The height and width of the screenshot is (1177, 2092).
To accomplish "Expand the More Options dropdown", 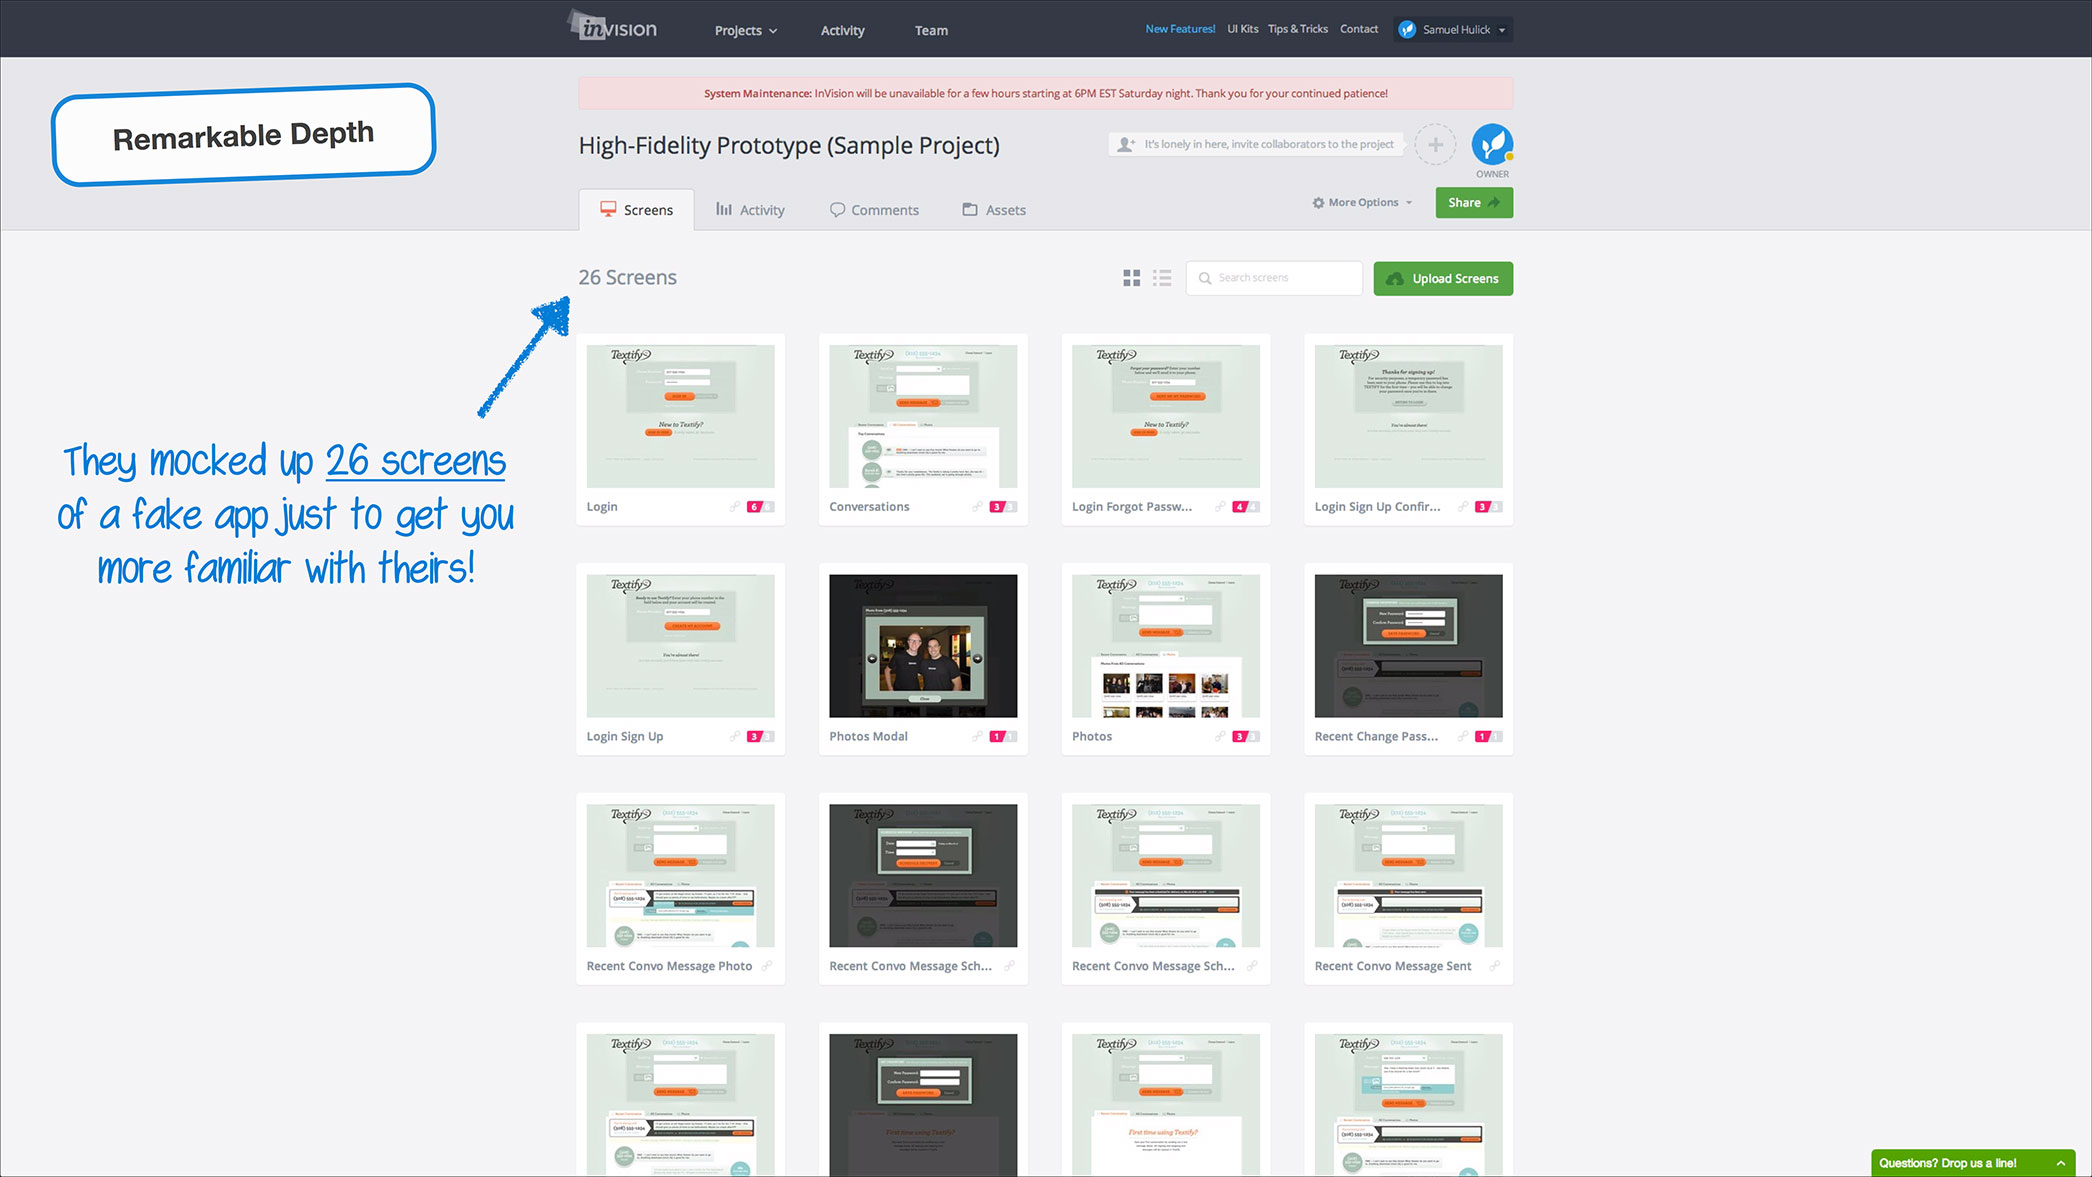I will [1362, 203].
